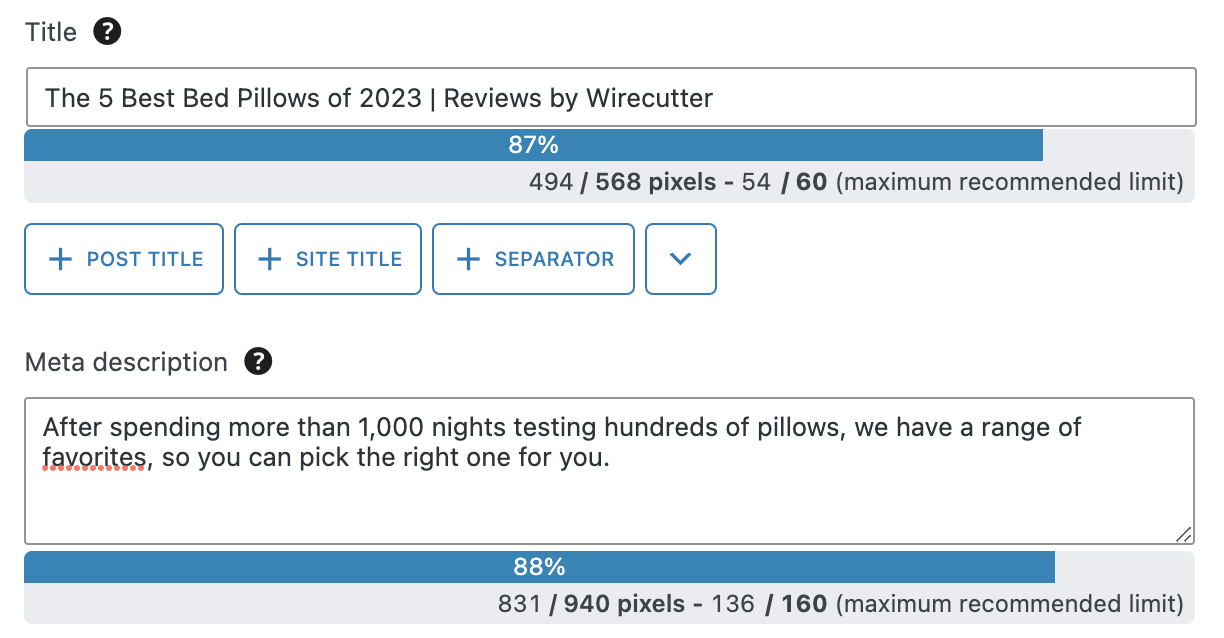The height and width of the screenshot is (638, 1224).
Task: Click the chevron next to SEPARATOR button
Action: (x=681, y=258)
